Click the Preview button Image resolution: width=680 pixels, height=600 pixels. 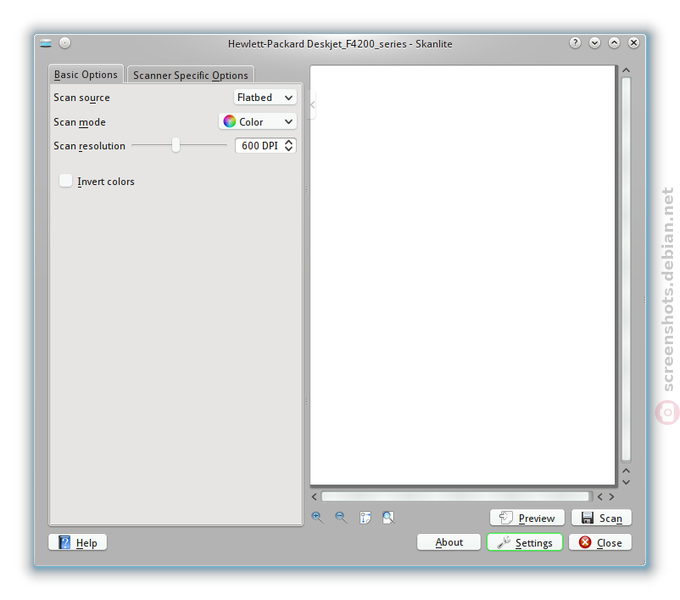coord(527,518)
